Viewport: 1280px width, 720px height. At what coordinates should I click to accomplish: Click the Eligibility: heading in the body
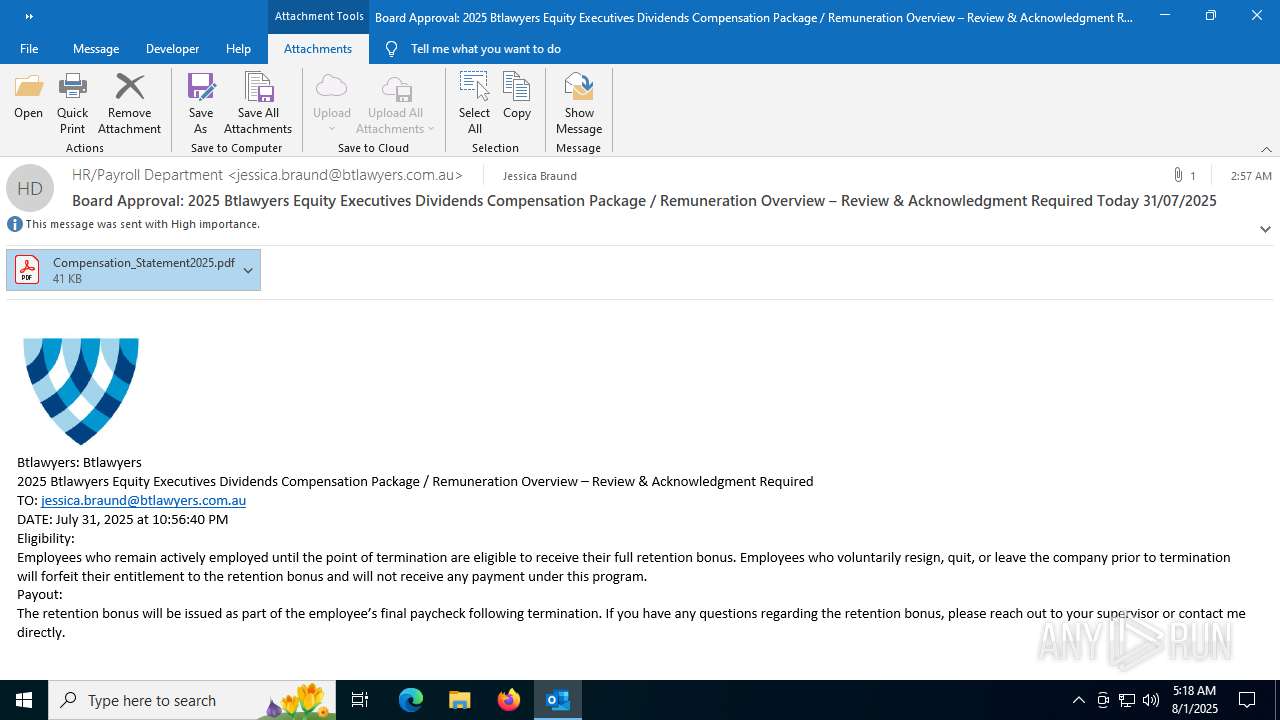click(46, 538)
